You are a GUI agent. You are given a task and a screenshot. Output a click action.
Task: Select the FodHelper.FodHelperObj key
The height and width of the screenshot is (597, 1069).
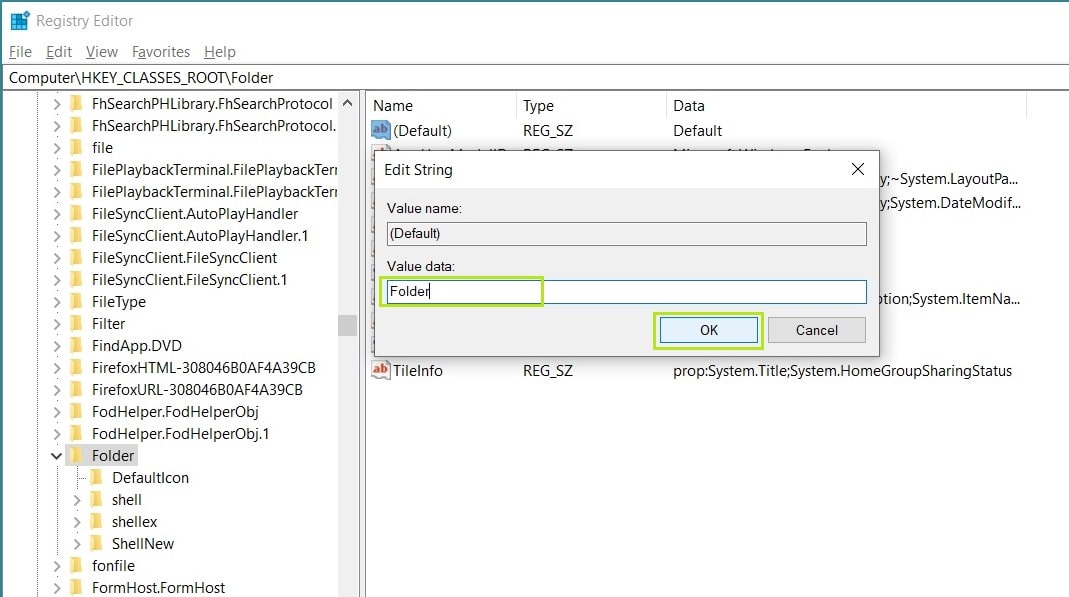point(175,412)
